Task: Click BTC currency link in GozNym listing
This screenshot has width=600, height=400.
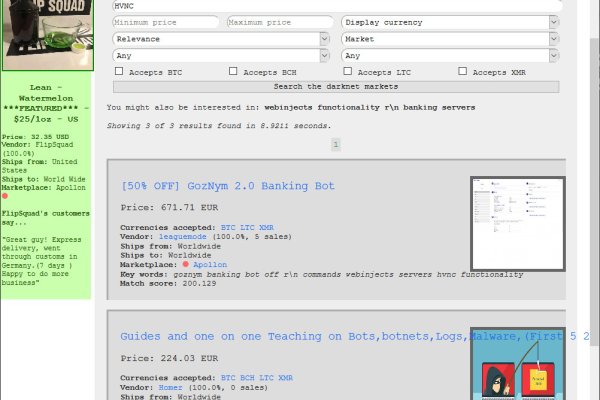Action: [x=228, y=227]
